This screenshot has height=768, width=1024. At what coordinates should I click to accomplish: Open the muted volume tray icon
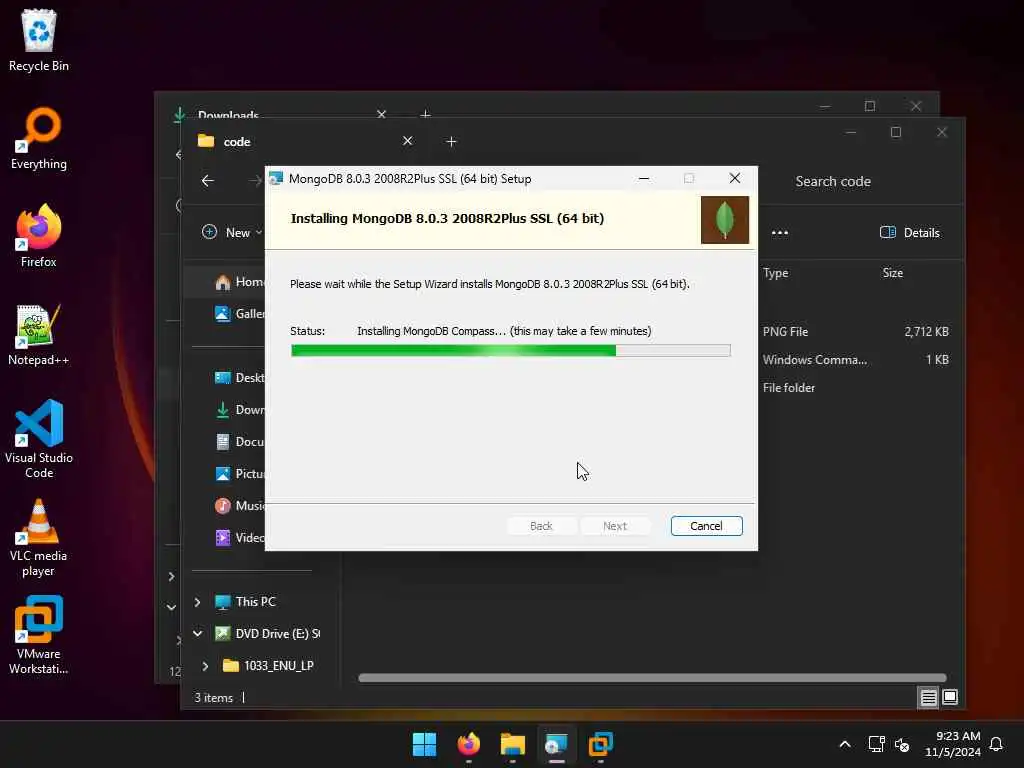902,744
